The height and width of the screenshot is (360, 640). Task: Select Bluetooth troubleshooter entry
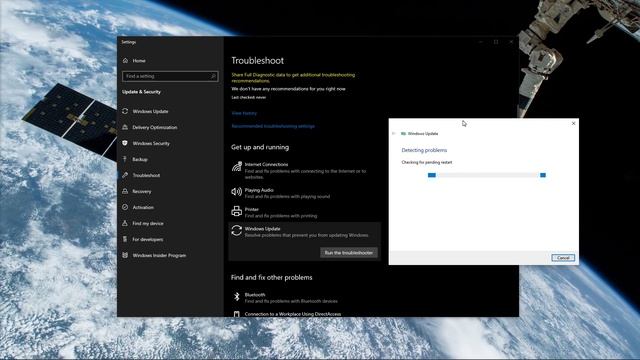(304, 298)
